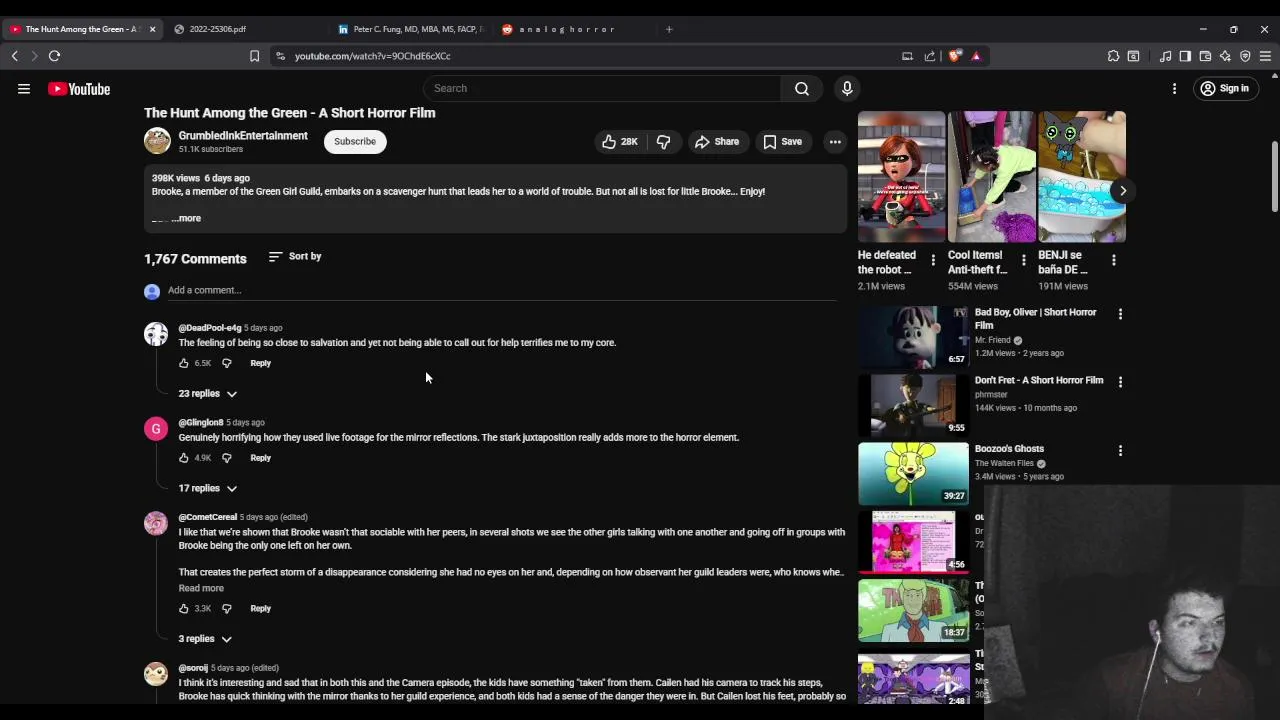Image resolution: width=1280 pixels, height=720 pixels.
Task: Focus the Add a comment field
Action: point(502,290)
